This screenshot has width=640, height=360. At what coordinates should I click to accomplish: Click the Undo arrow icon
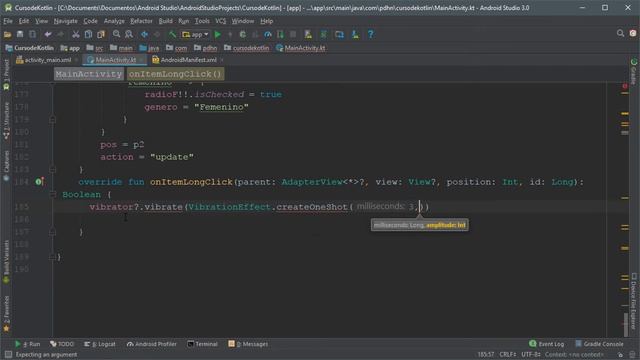tap(48, 35)
